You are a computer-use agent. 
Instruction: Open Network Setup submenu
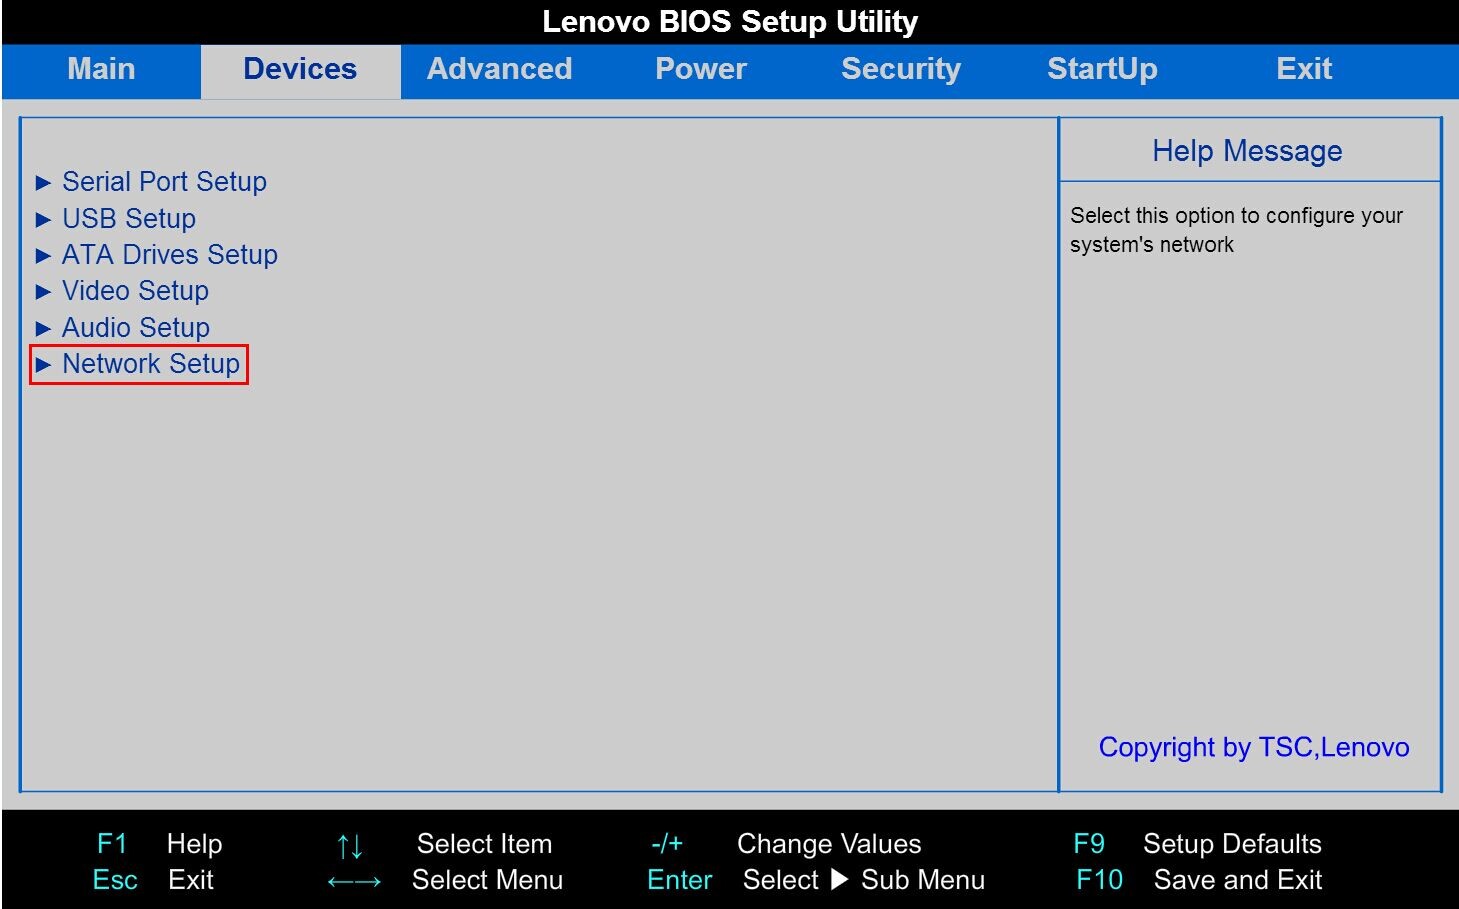pos(151,364)
